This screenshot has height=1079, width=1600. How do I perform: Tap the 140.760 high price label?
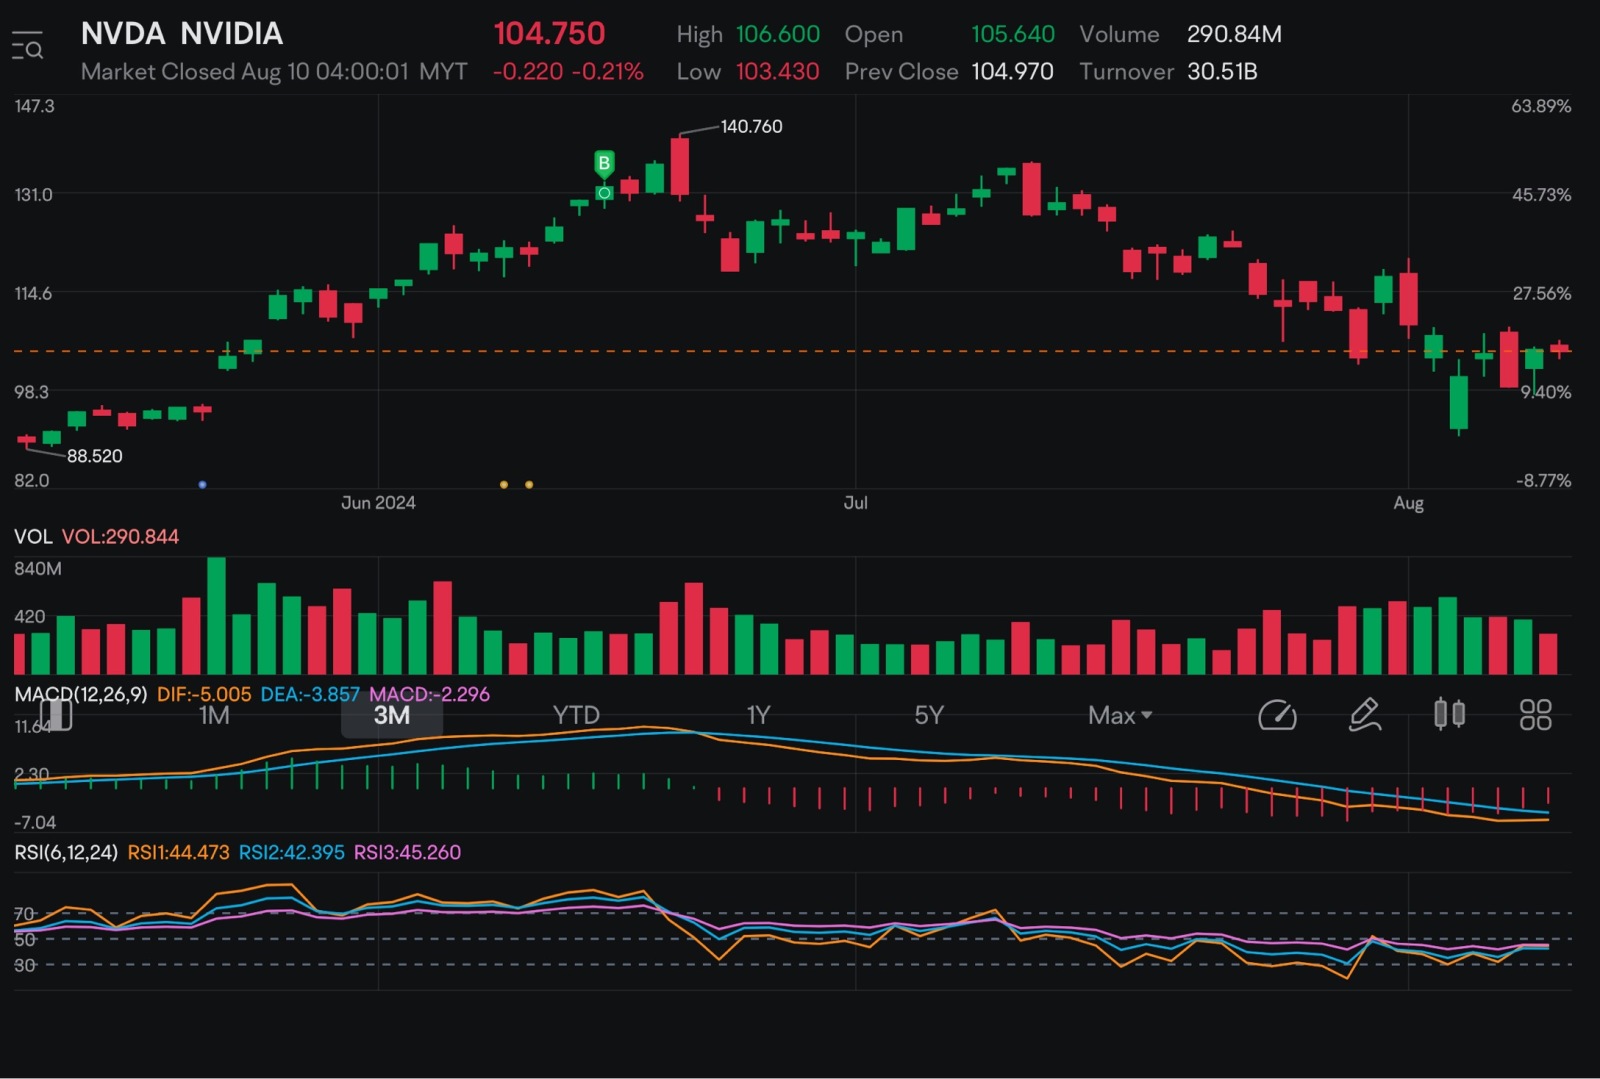[x=751, y=127]
